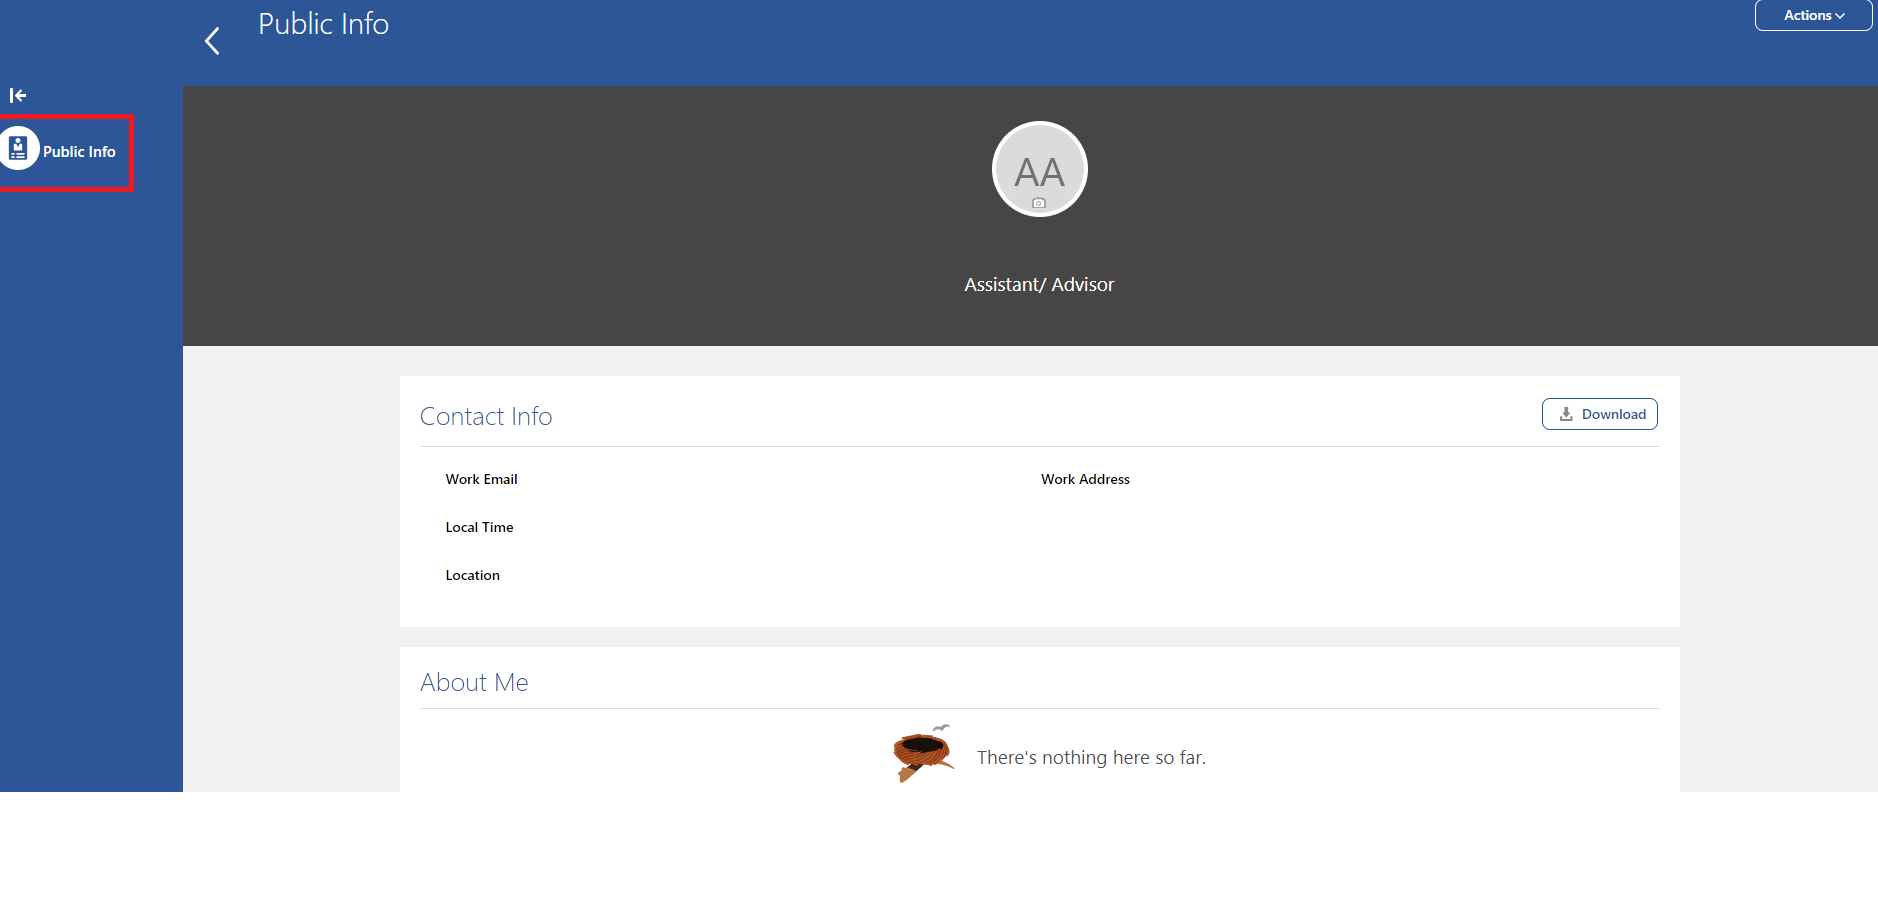The image size is (1878, 914).
Task: Click the chevron inside the Actions button
Action: click(1841, 15)
